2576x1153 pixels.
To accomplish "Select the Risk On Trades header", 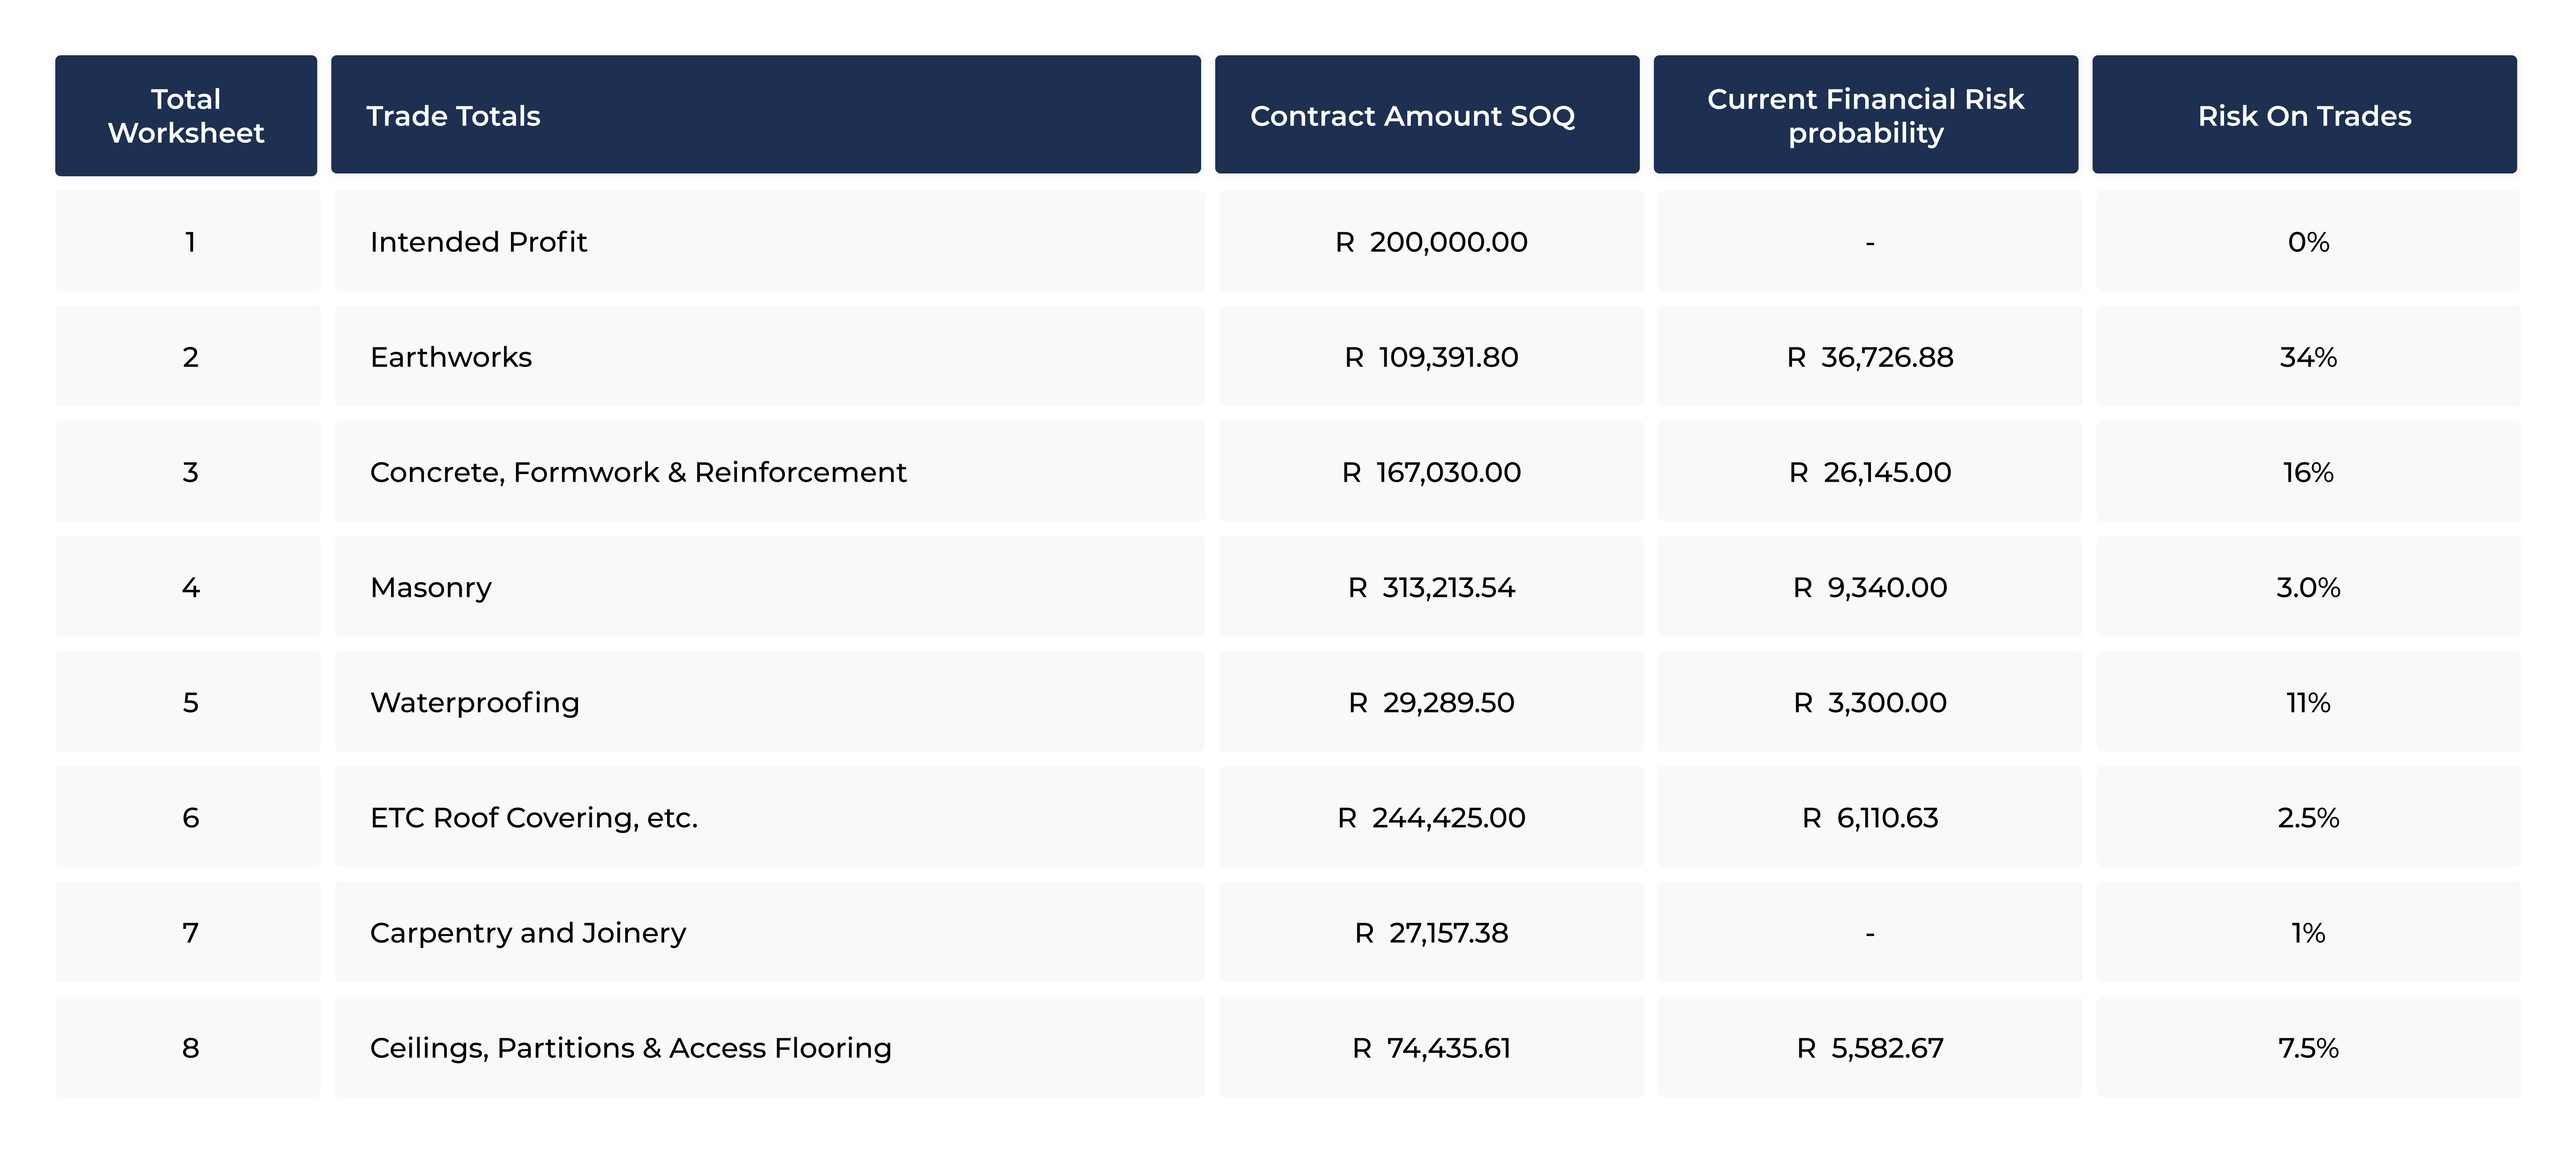I will coord(2303,116).
